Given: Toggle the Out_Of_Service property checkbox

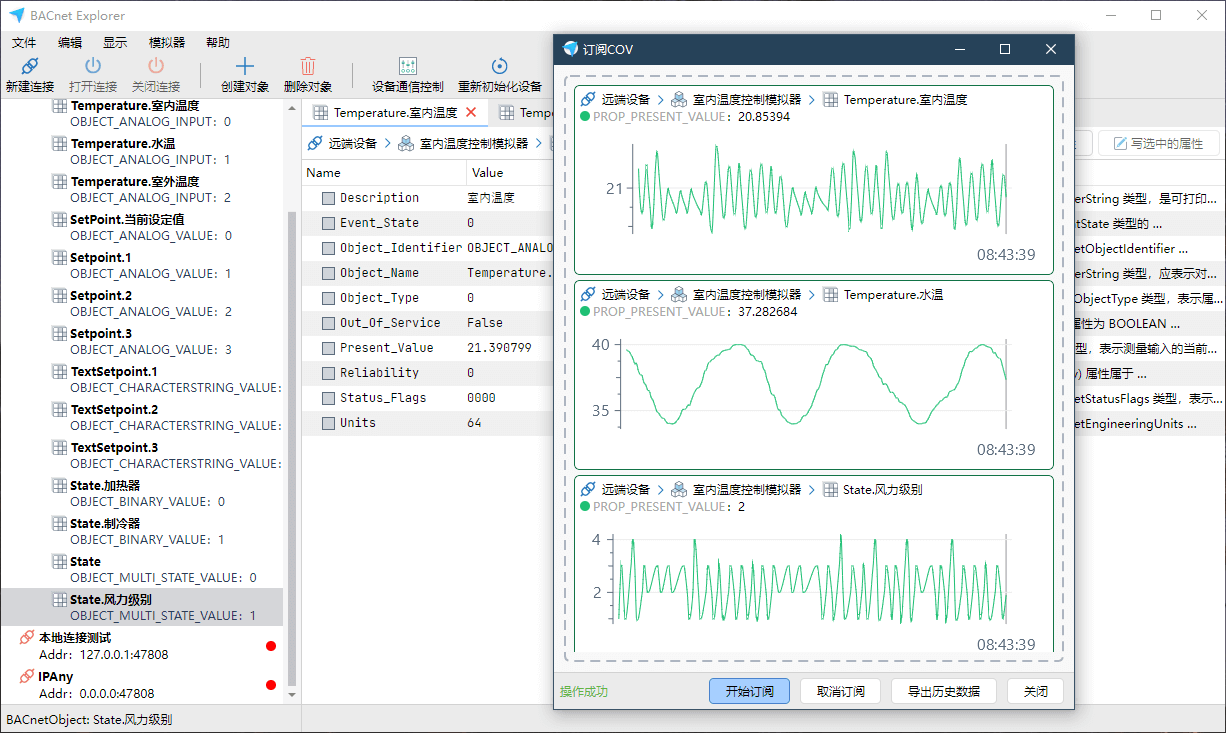Looking at the screenshot, I should pyautogui.click(x=328, y=323).
